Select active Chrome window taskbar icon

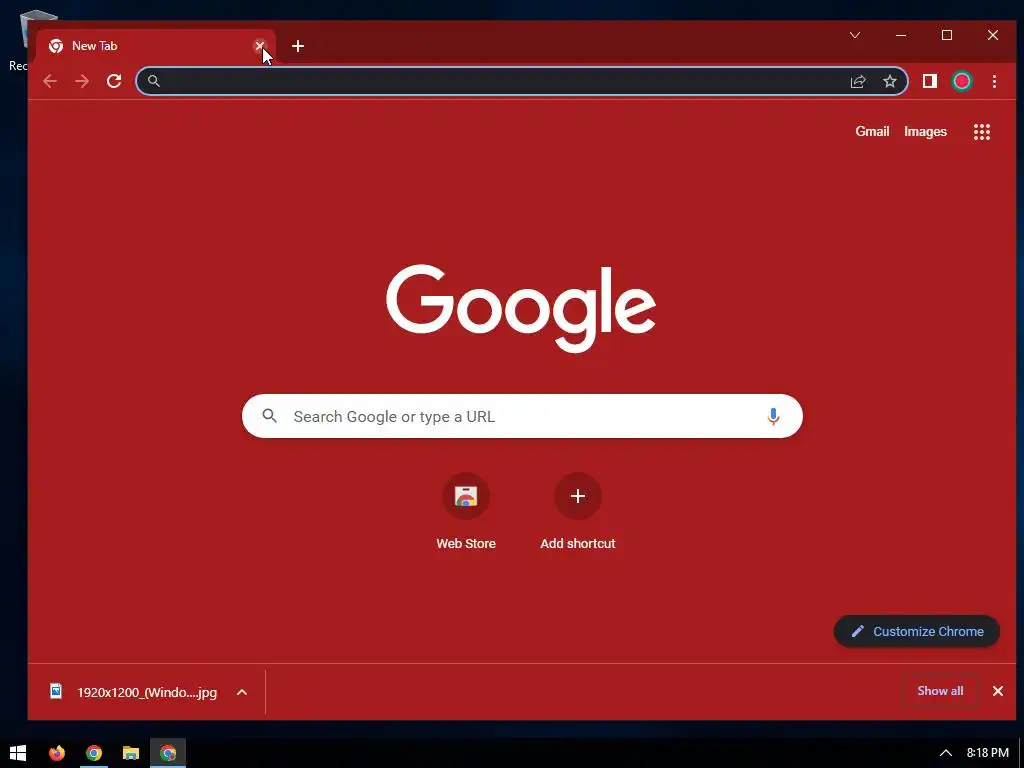click(168, 753)
